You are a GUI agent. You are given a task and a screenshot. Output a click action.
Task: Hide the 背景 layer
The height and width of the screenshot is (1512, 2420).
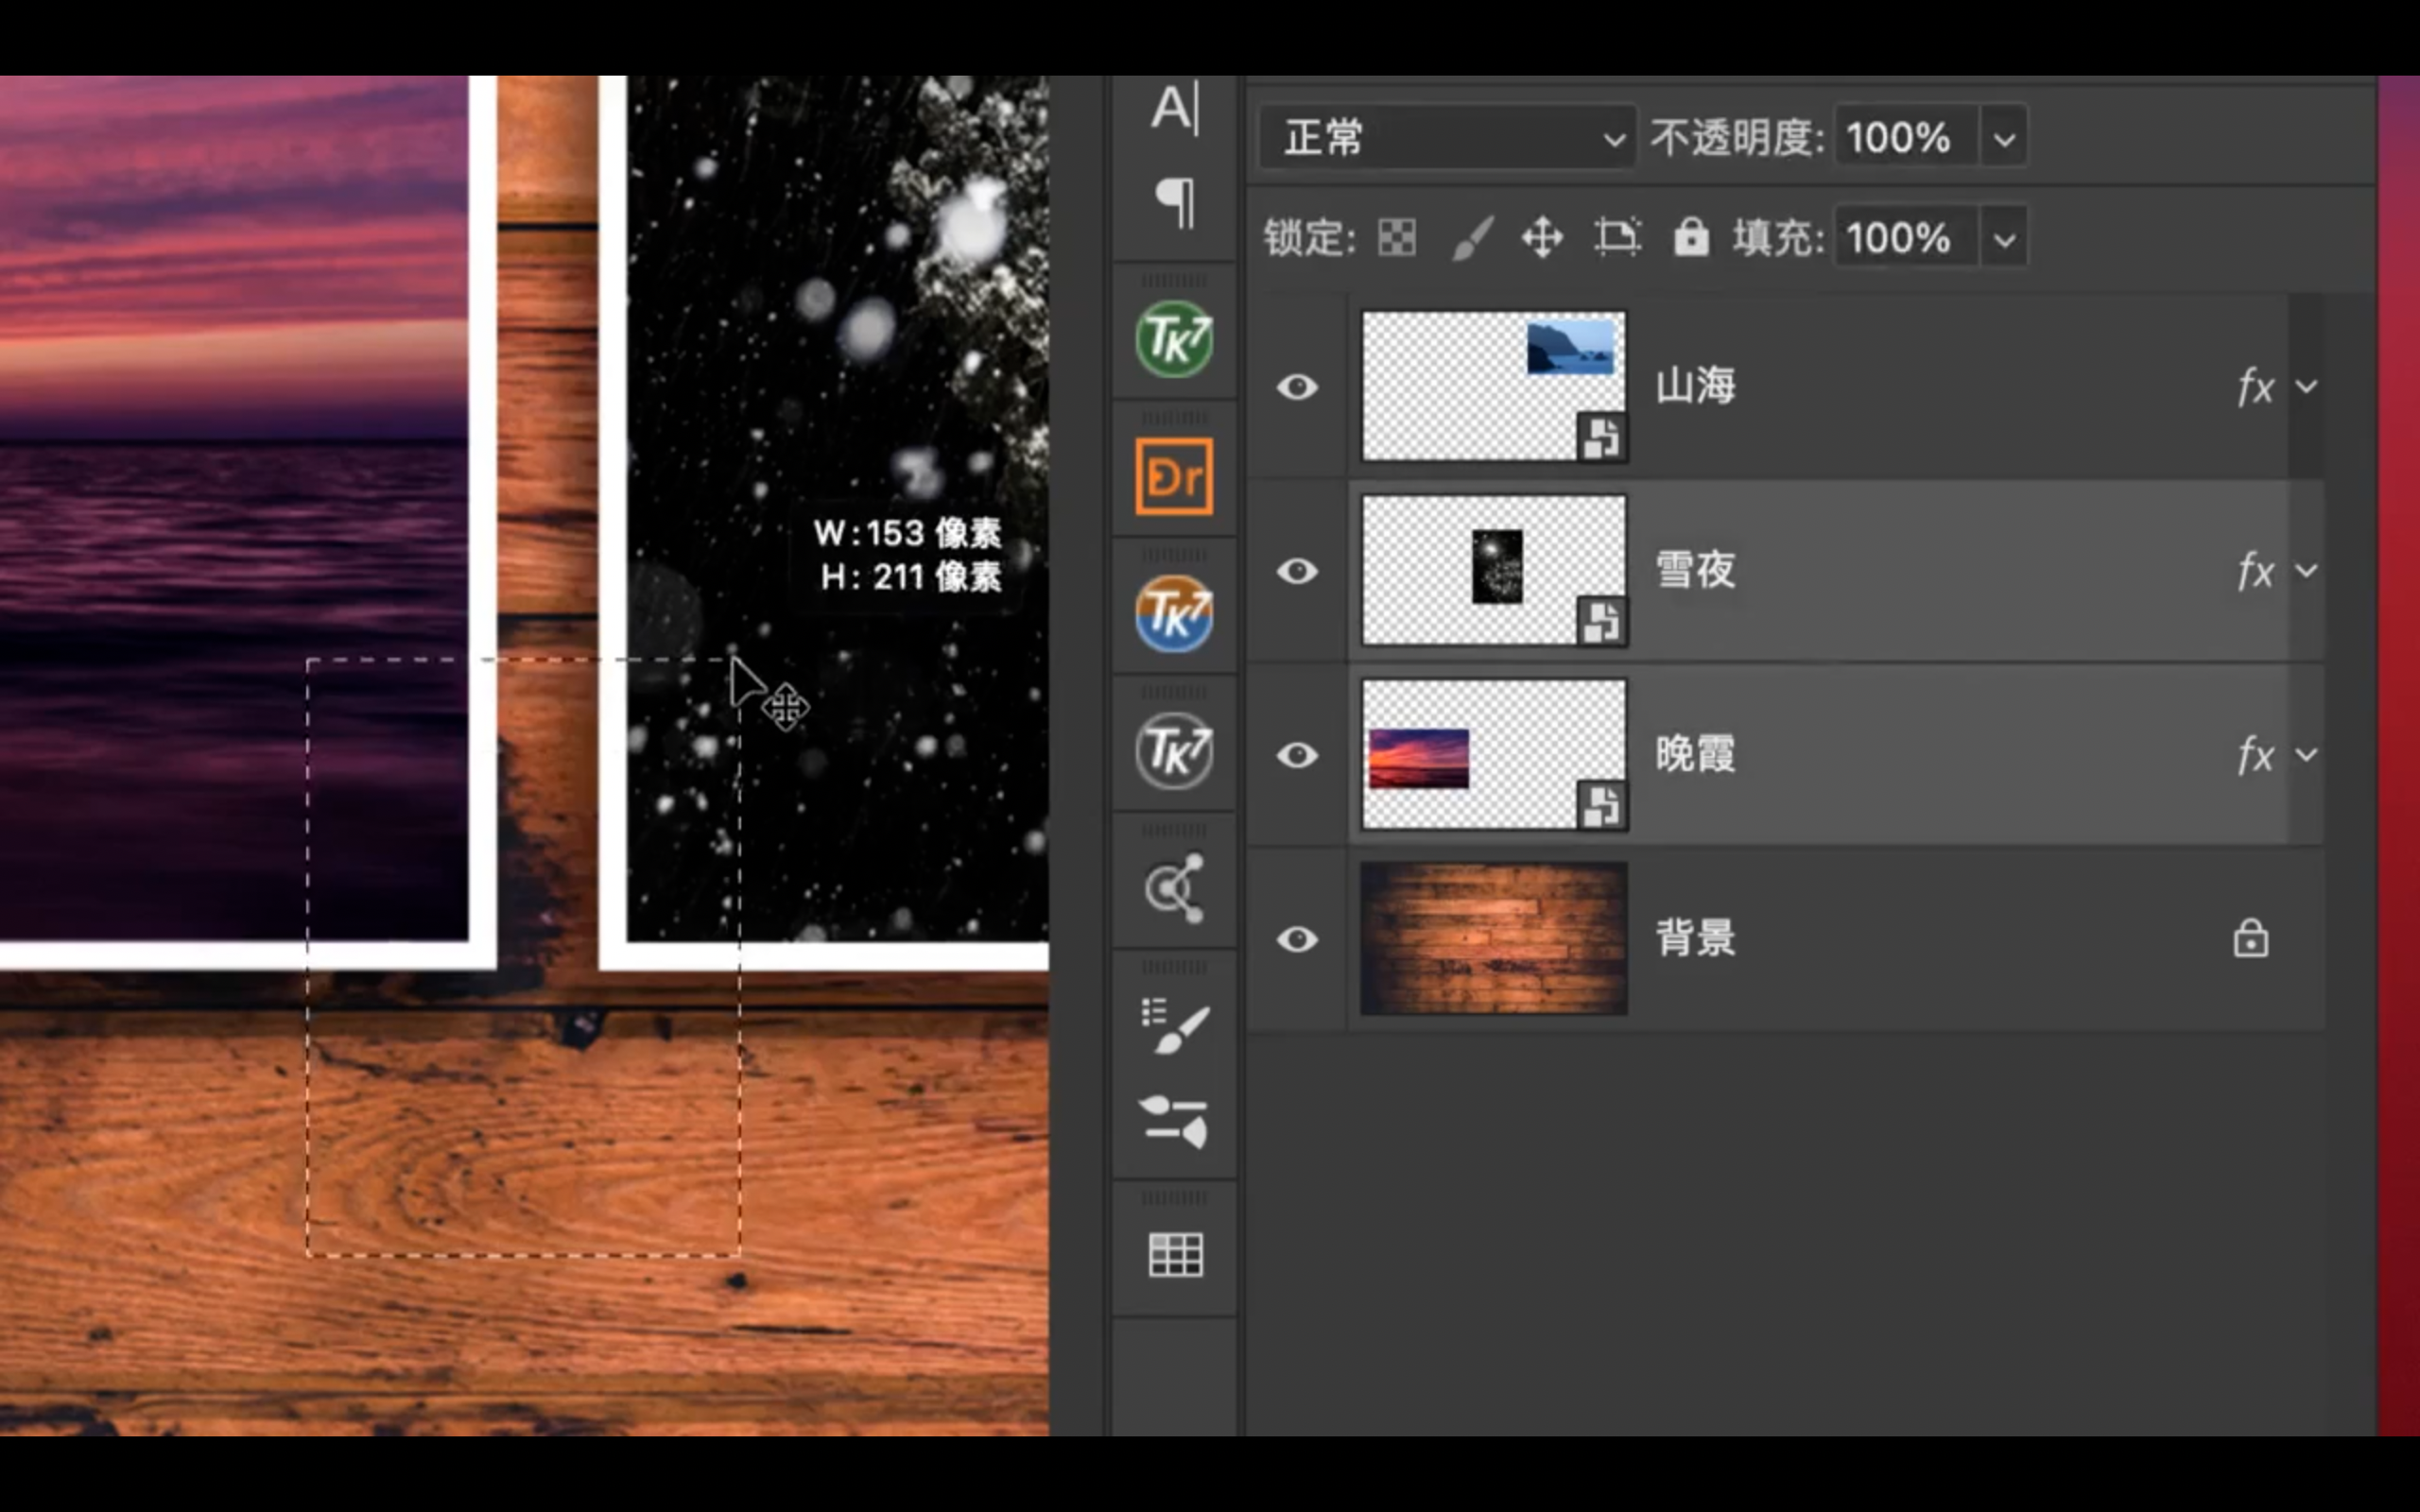[x=1297, y=939]
